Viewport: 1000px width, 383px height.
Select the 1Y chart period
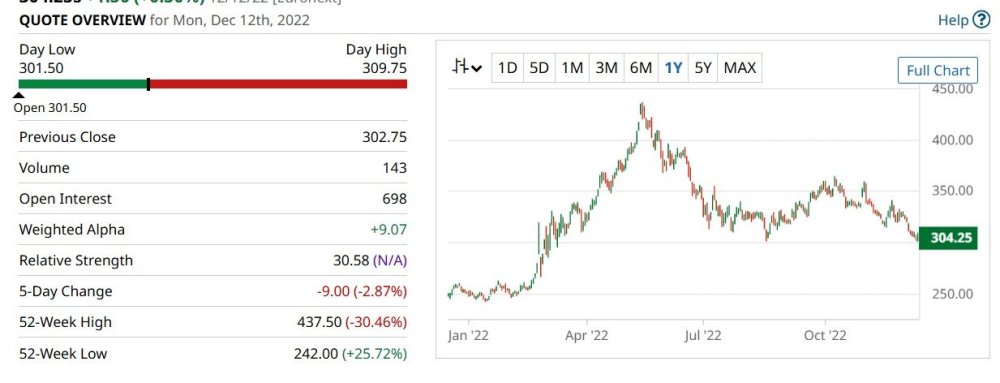[673, 68]
